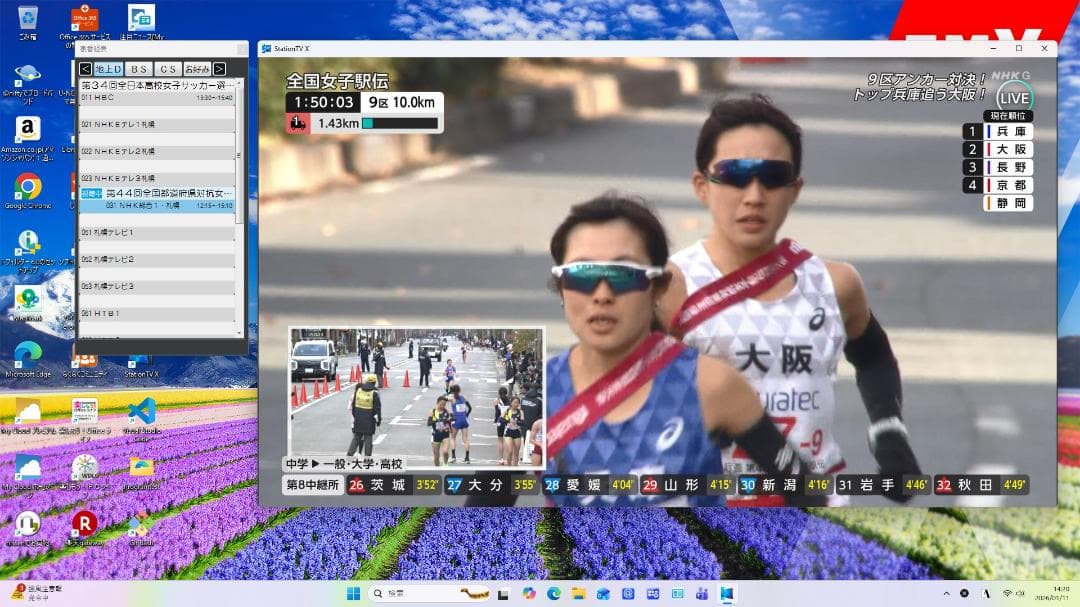This screenshot has height=607, width=1080.
Task: Open File Explorer from the taskbar
Action: pos(578,592)
